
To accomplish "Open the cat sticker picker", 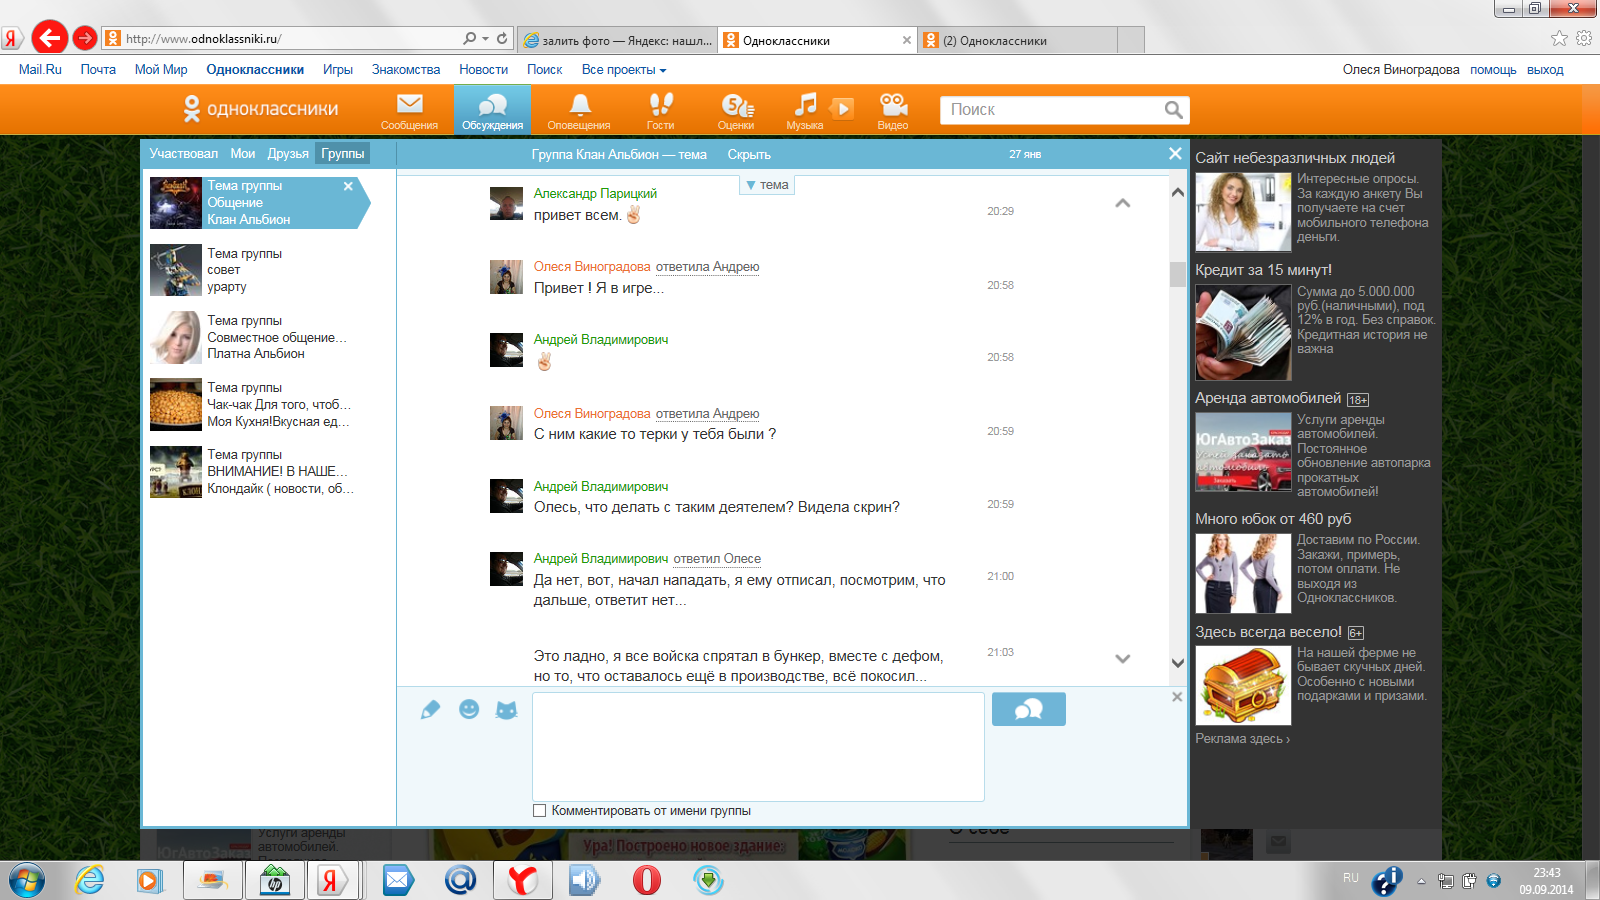I will click(507, 710).
